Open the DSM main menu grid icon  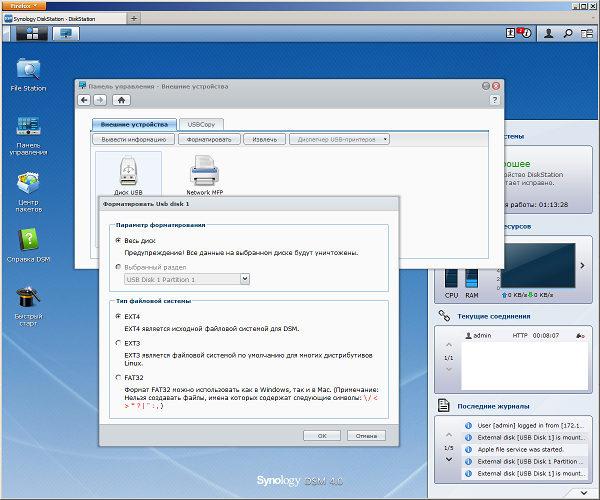pyautogui.click(x=32, y=34)
